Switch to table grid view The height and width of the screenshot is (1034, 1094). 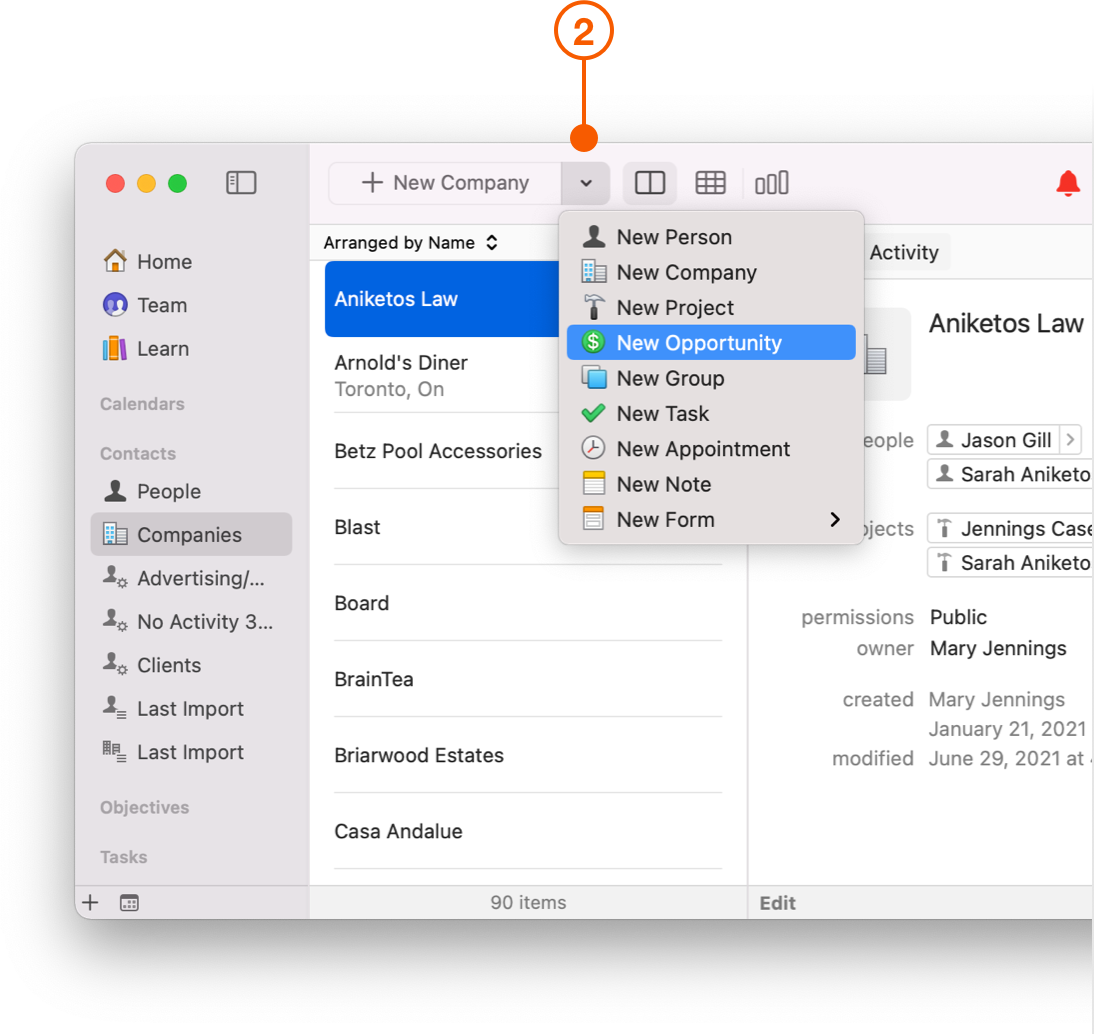click(710, 183)
